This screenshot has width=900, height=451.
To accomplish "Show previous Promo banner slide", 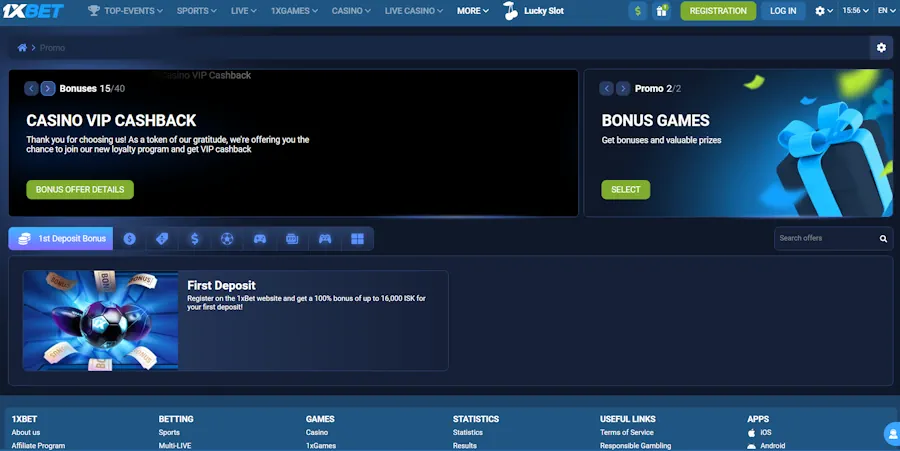I will (x=606, y=88).
